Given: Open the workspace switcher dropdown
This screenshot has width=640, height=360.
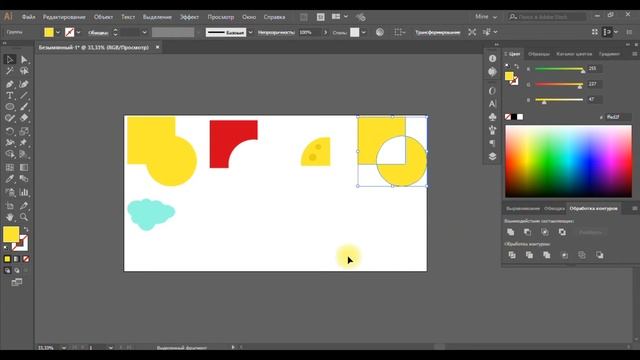Looking at the screenshot, I should 486,17.
